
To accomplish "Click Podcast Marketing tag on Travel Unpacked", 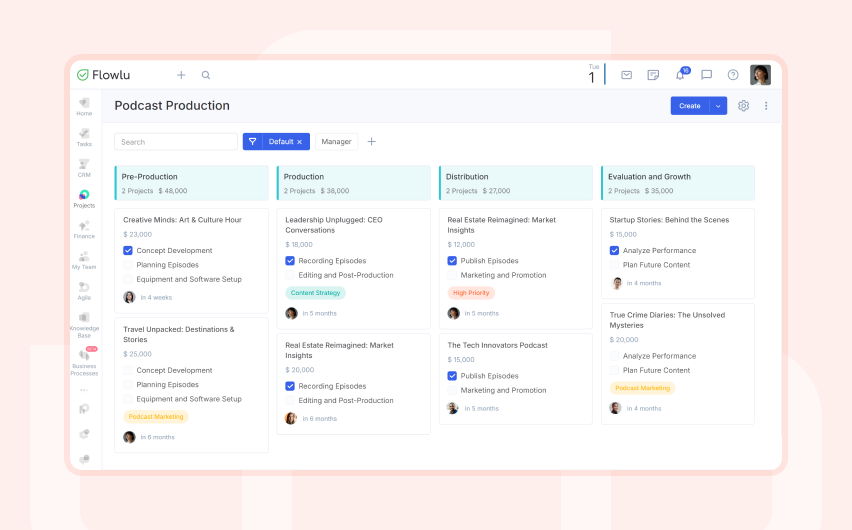I will point(156,417).
